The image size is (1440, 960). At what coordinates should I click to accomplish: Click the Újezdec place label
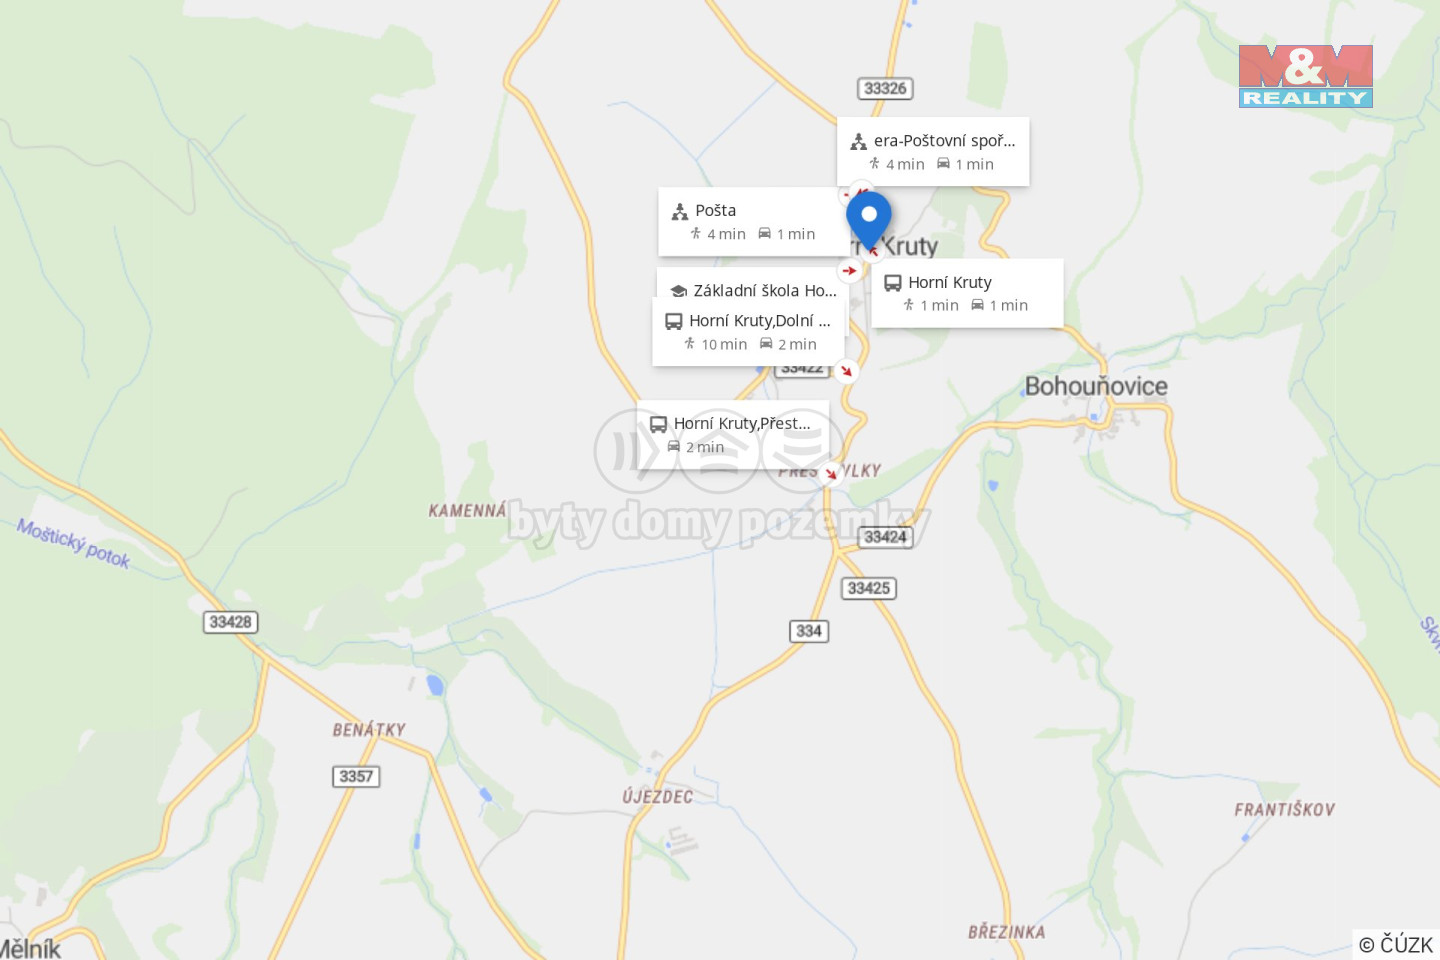658,797
